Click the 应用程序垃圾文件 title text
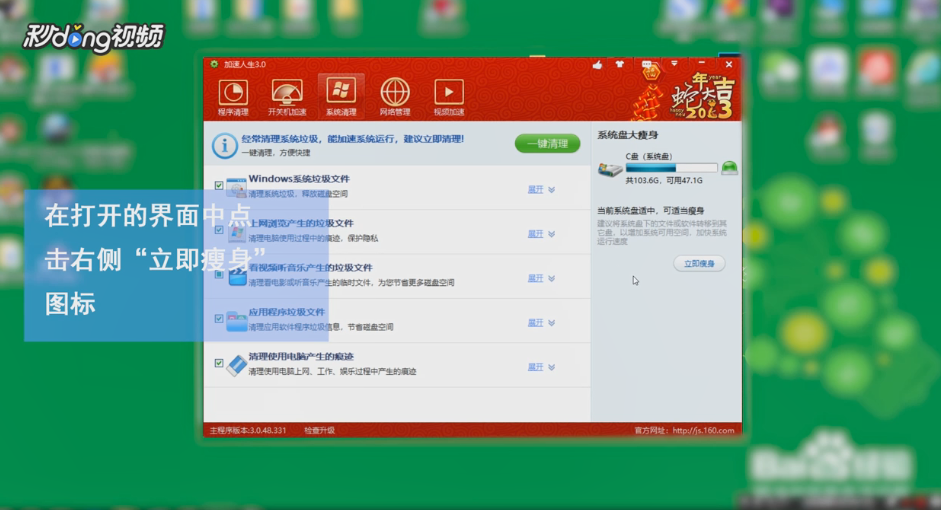 (x=286, y=312)
